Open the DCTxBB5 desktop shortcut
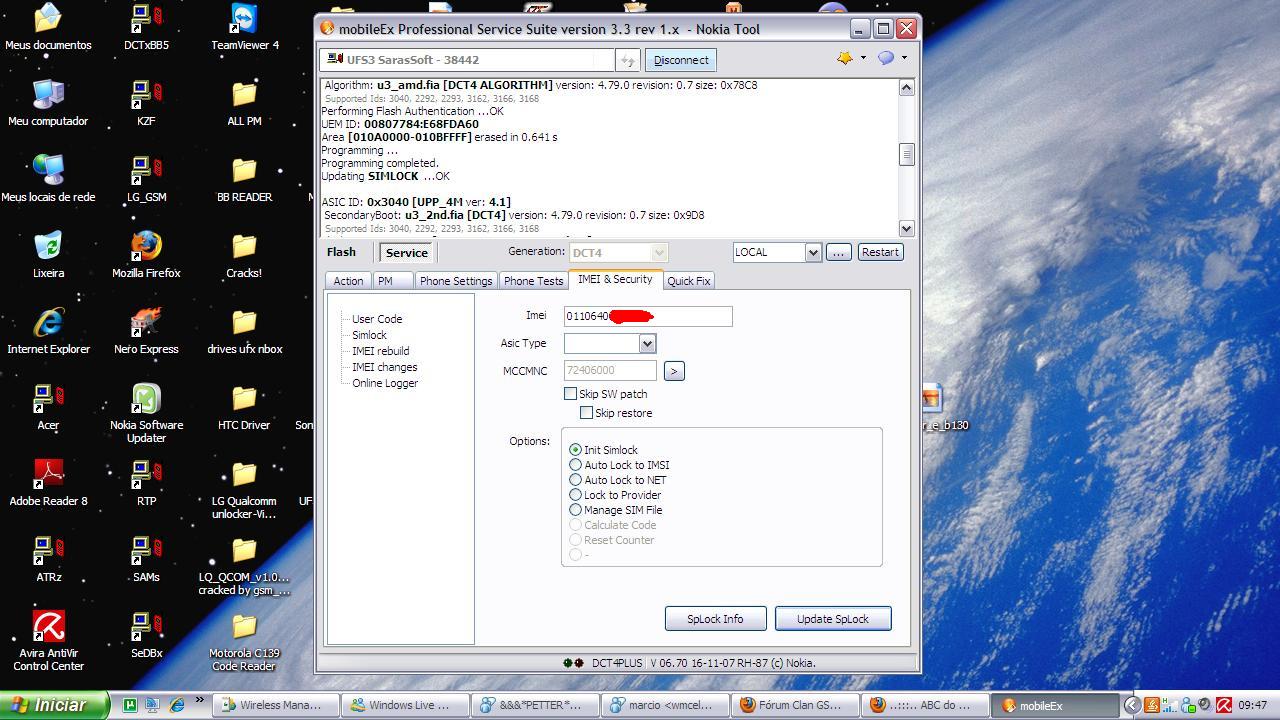The height and width of the screenshot is (720, 1280). [x=146, y=27]
